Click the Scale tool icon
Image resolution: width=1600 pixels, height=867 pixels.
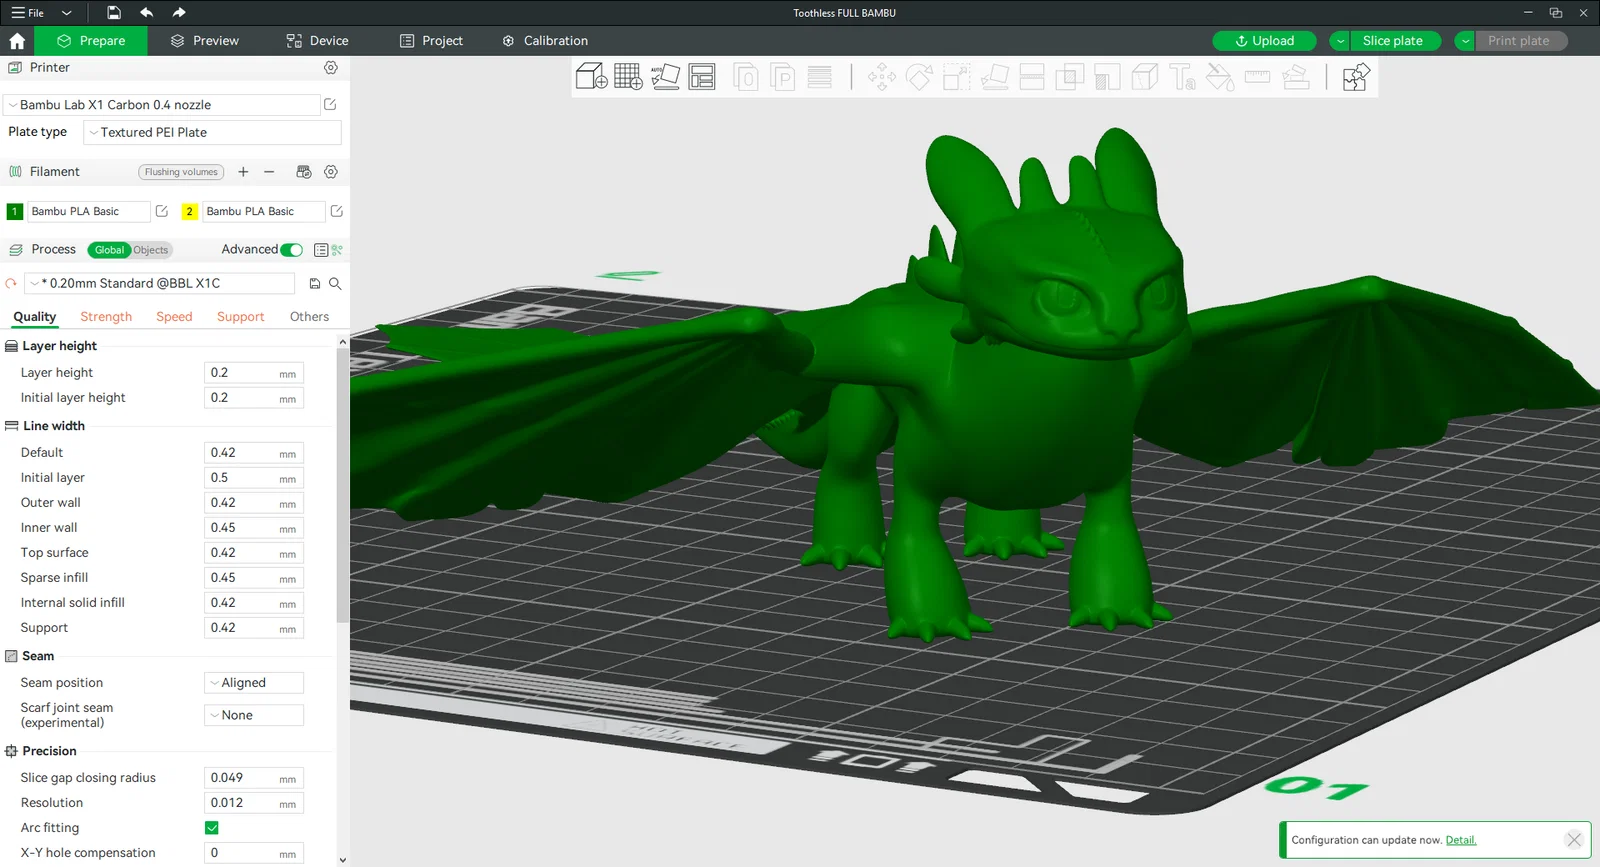[957, 77]
